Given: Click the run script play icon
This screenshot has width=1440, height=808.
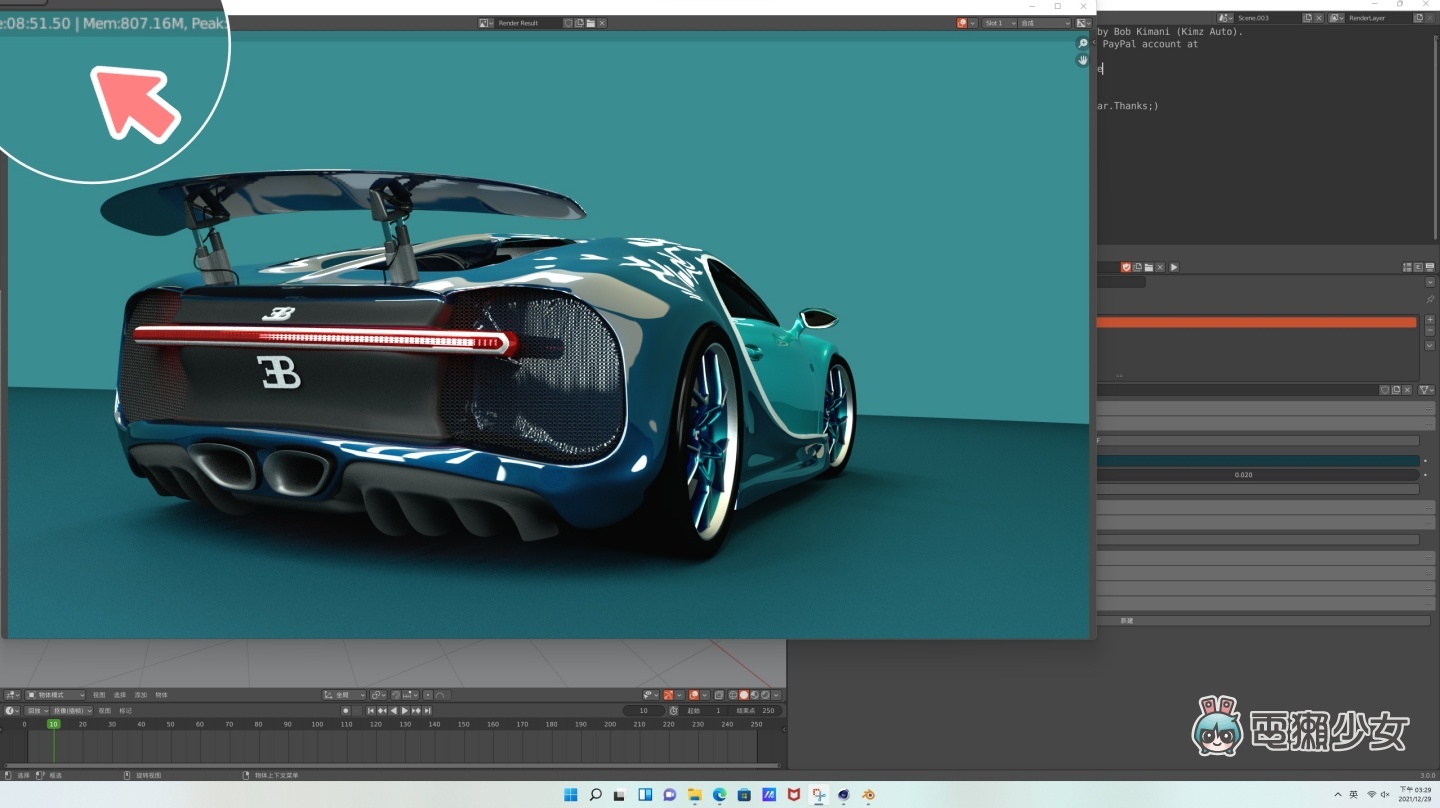Looking at the screenshot, I should click(1173, 267).
